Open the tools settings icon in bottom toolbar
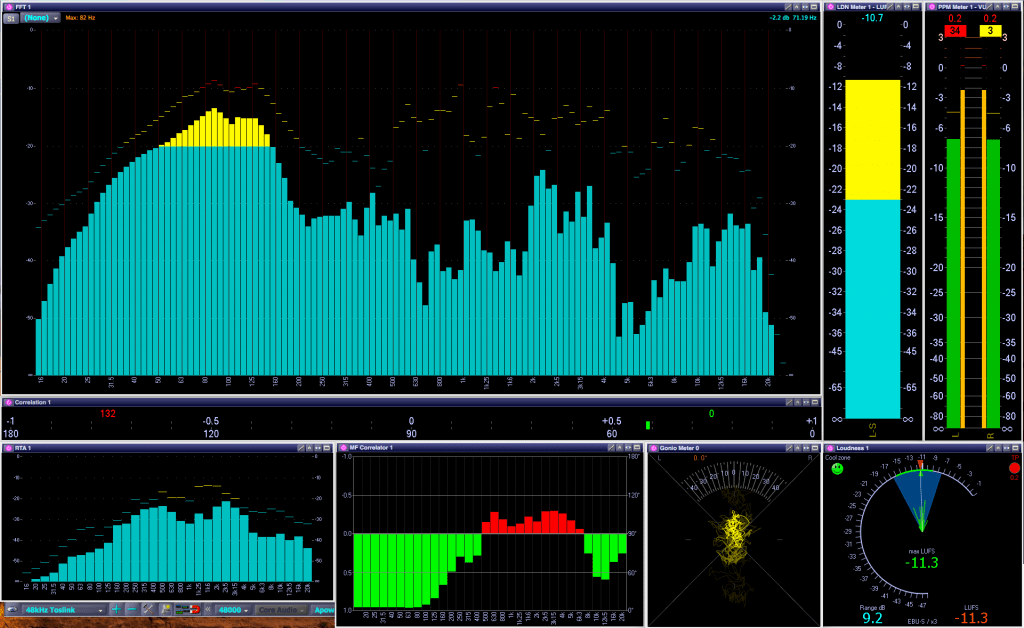The image size is (1024, 628). pyautogui.click(x=148, y=610)
